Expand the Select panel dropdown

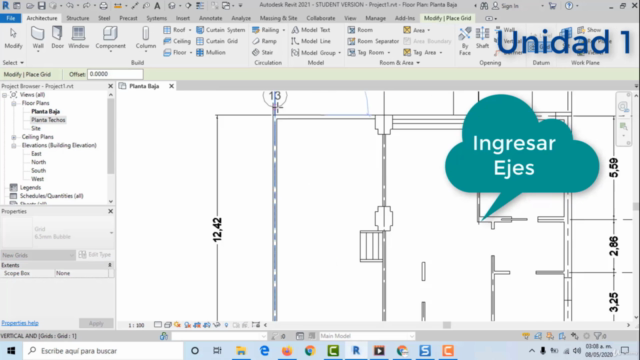pyautogui.click(x=13, y=62)
